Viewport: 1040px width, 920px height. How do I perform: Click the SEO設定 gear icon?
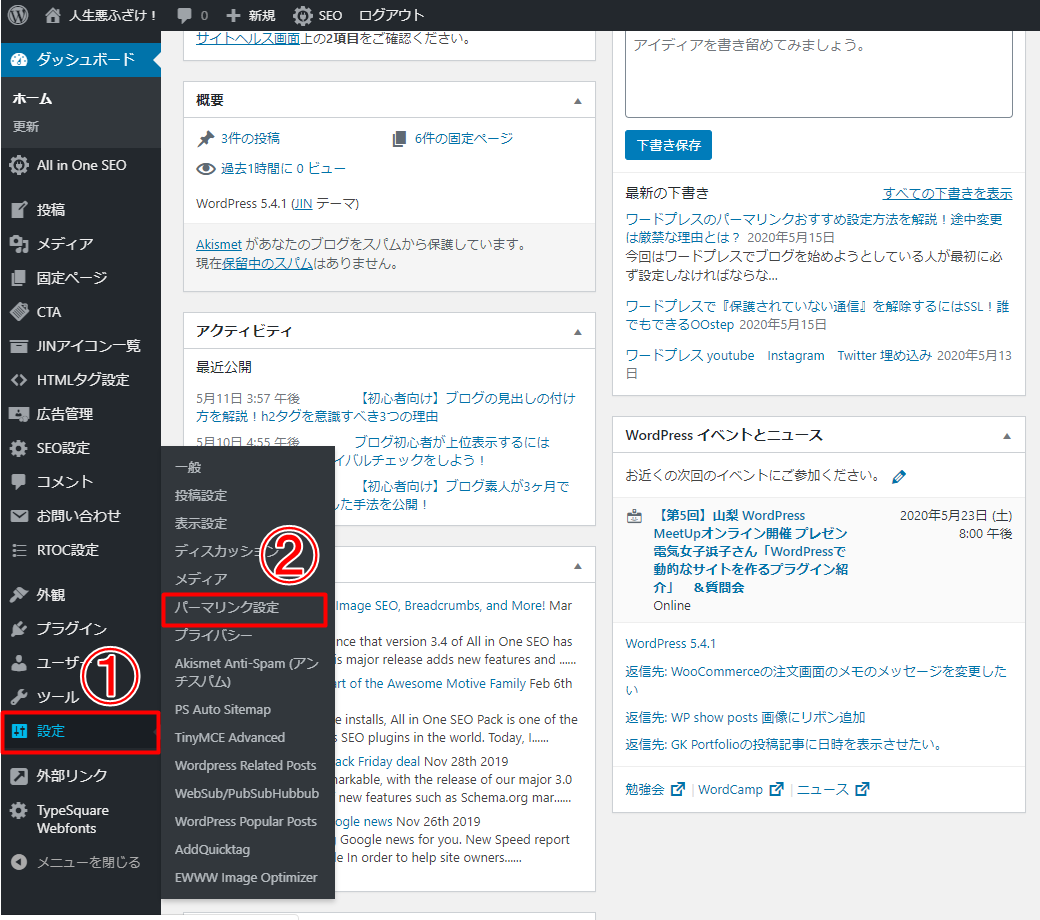19,448
